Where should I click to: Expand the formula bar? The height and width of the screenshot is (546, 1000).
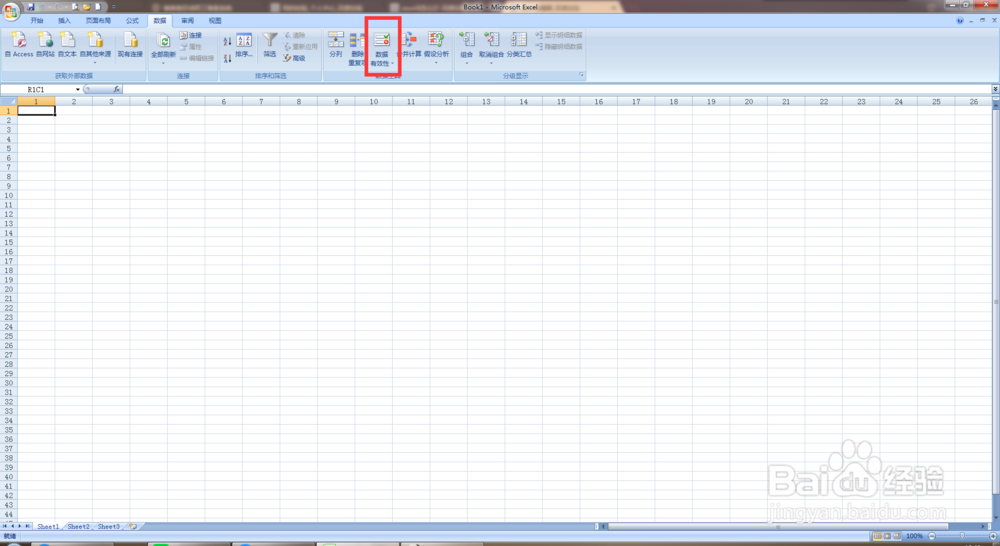pos(995,89)
